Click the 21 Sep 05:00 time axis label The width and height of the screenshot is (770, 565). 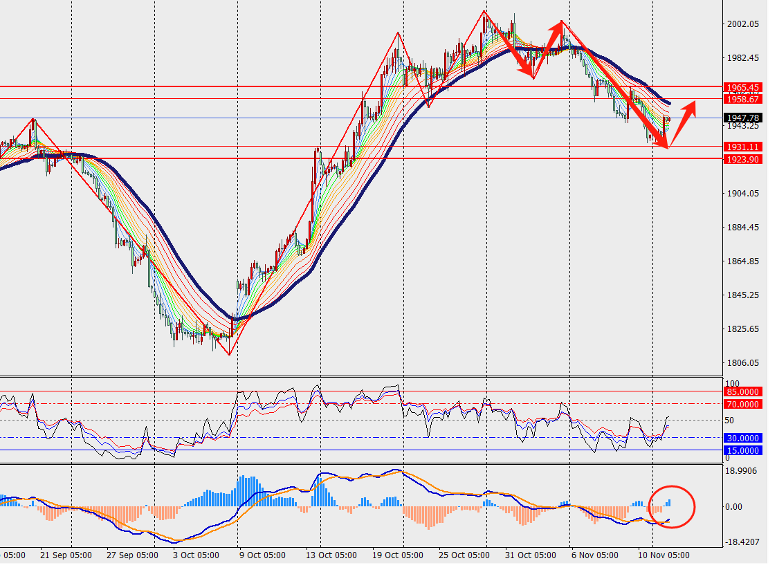[66, 555]
